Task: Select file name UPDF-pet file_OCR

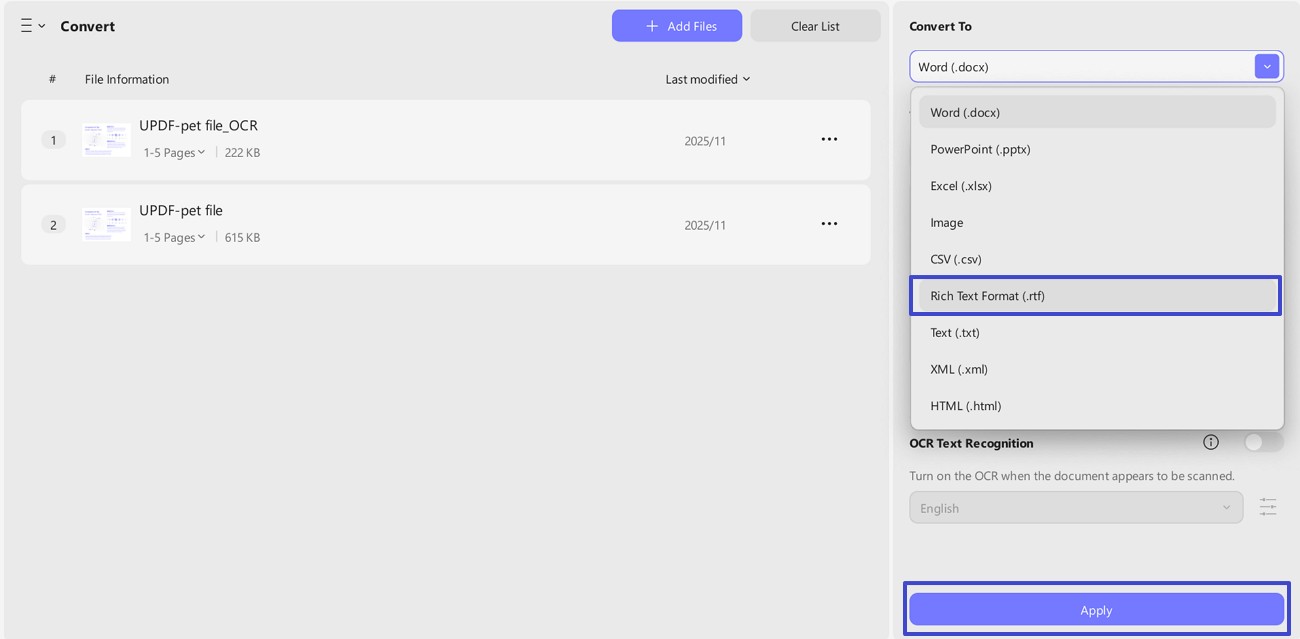Action: (198, 125)
